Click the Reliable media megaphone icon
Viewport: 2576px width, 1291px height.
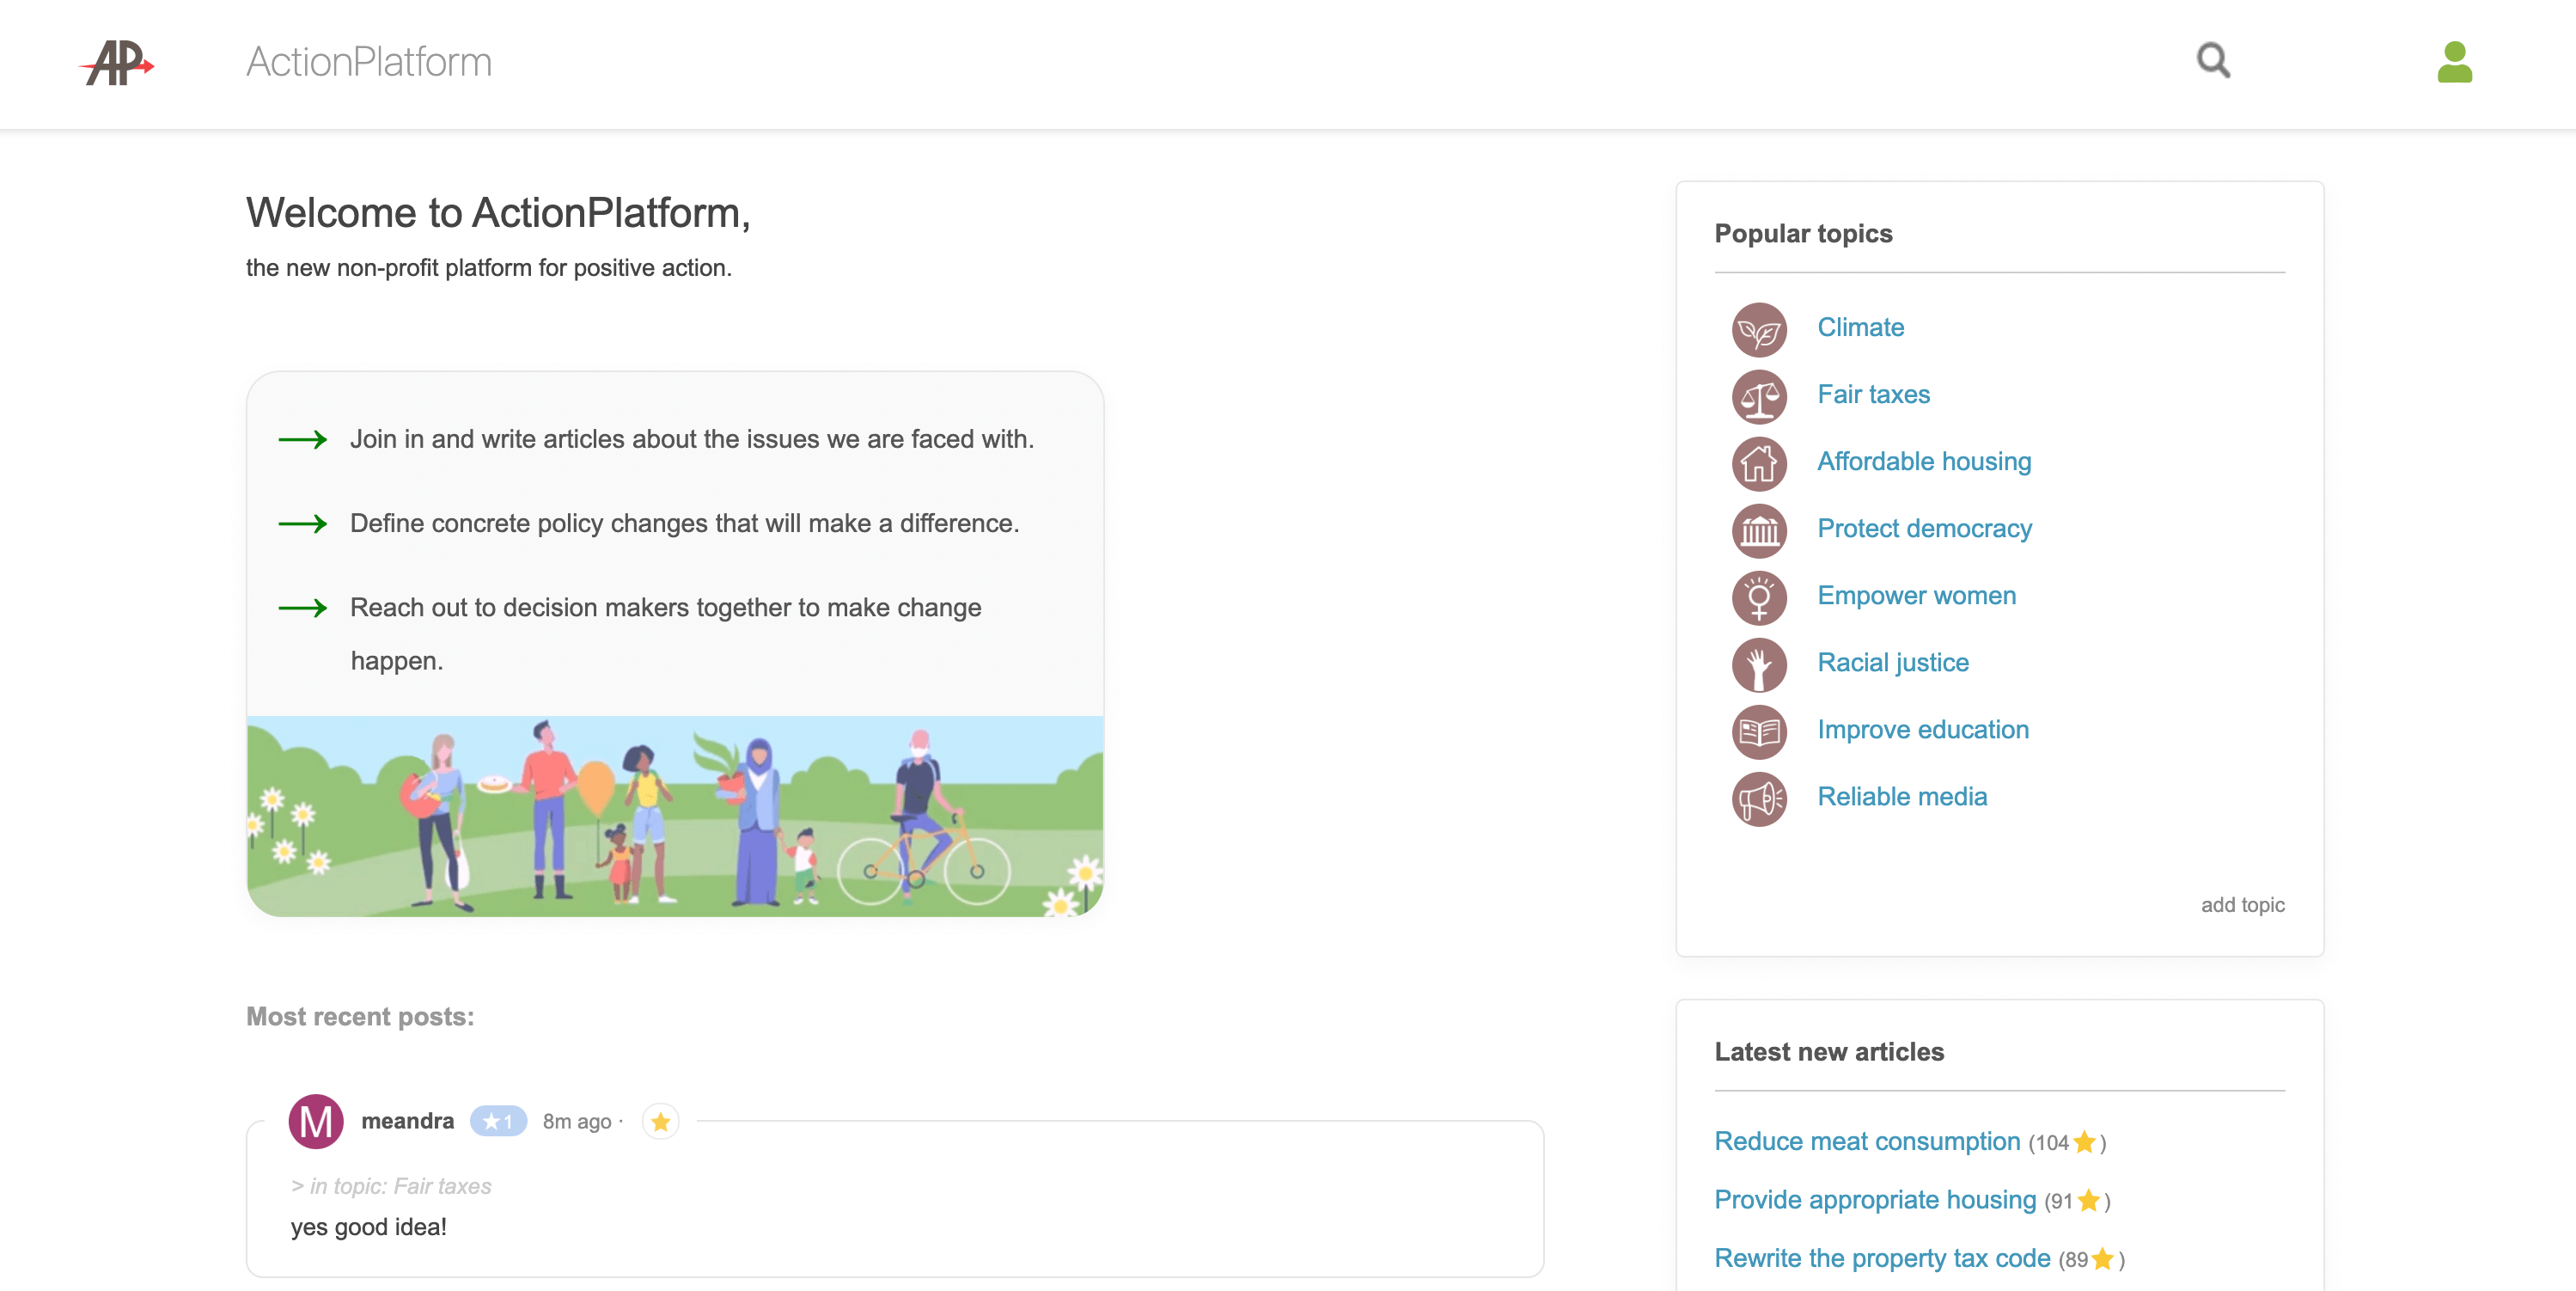tap(1759, 798)
